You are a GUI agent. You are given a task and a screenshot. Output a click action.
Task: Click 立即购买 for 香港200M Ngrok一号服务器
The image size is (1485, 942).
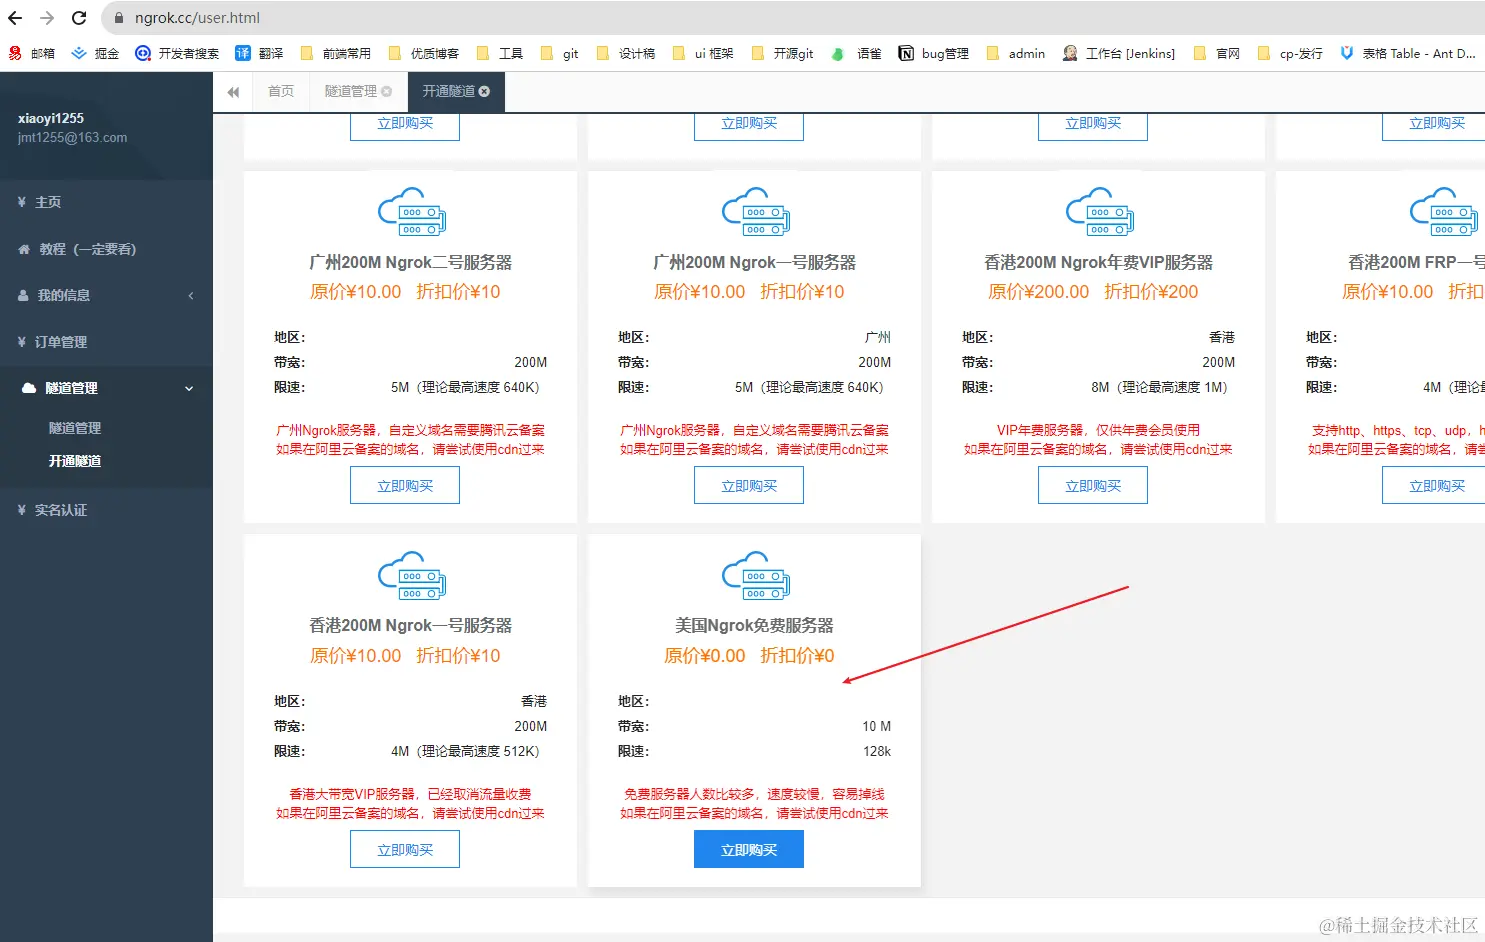click(x=405, y=850)
